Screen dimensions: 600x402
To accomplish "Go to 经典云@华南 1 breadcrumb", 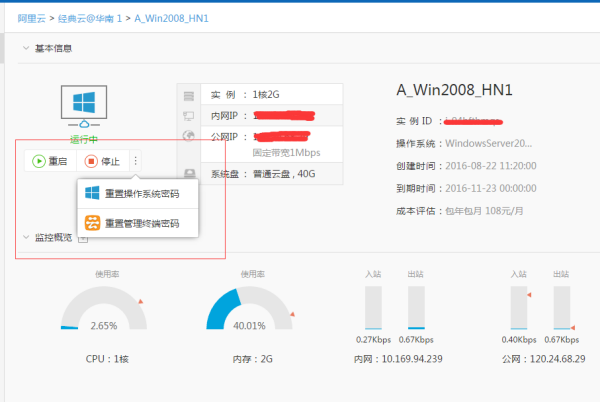I will (x=90, y=18).
